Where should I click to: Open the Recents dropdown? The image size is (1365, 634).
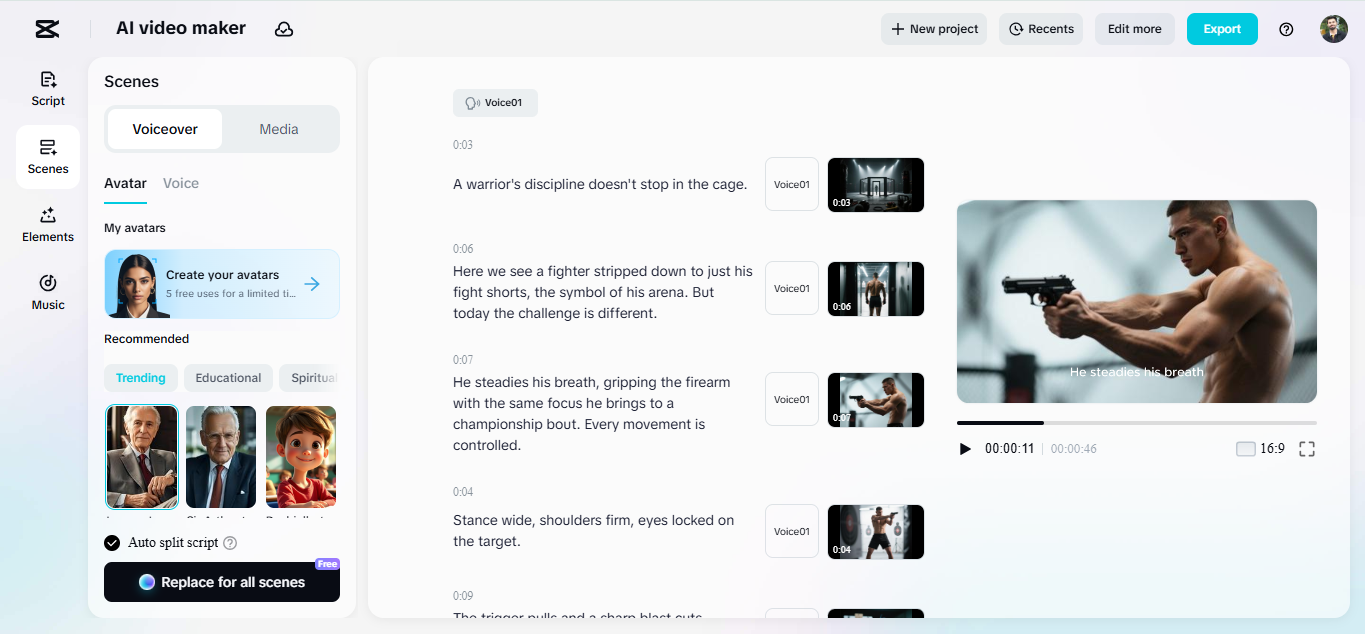(1040, 28)
